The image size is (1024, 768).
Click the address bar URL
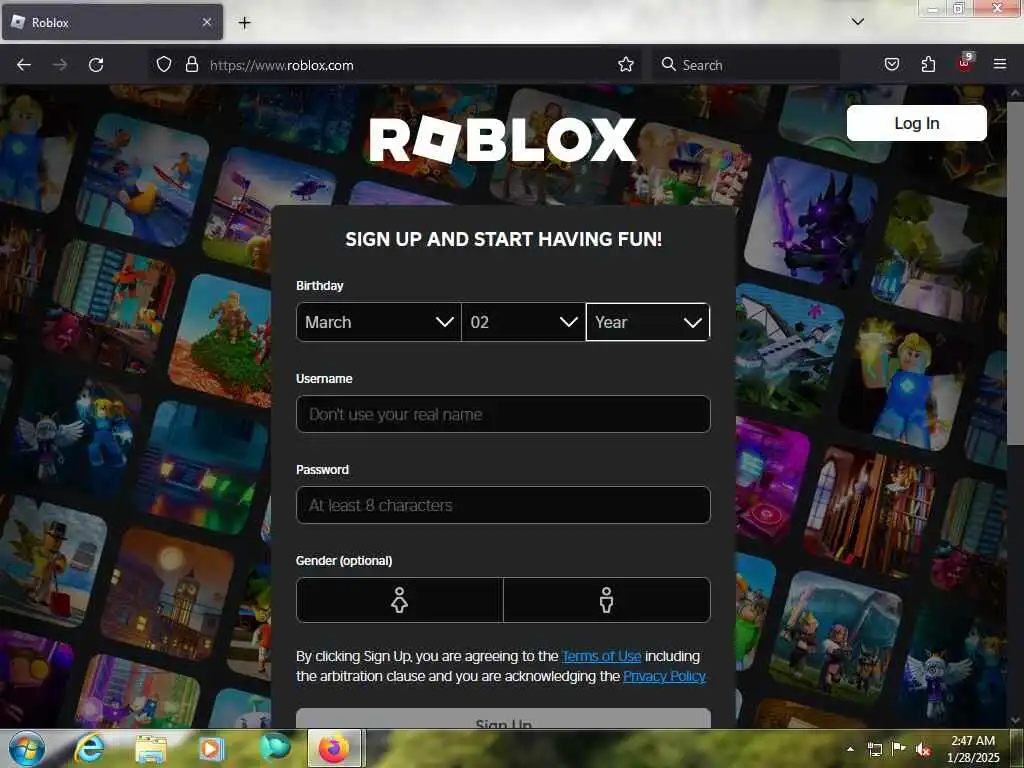(281, 65)
